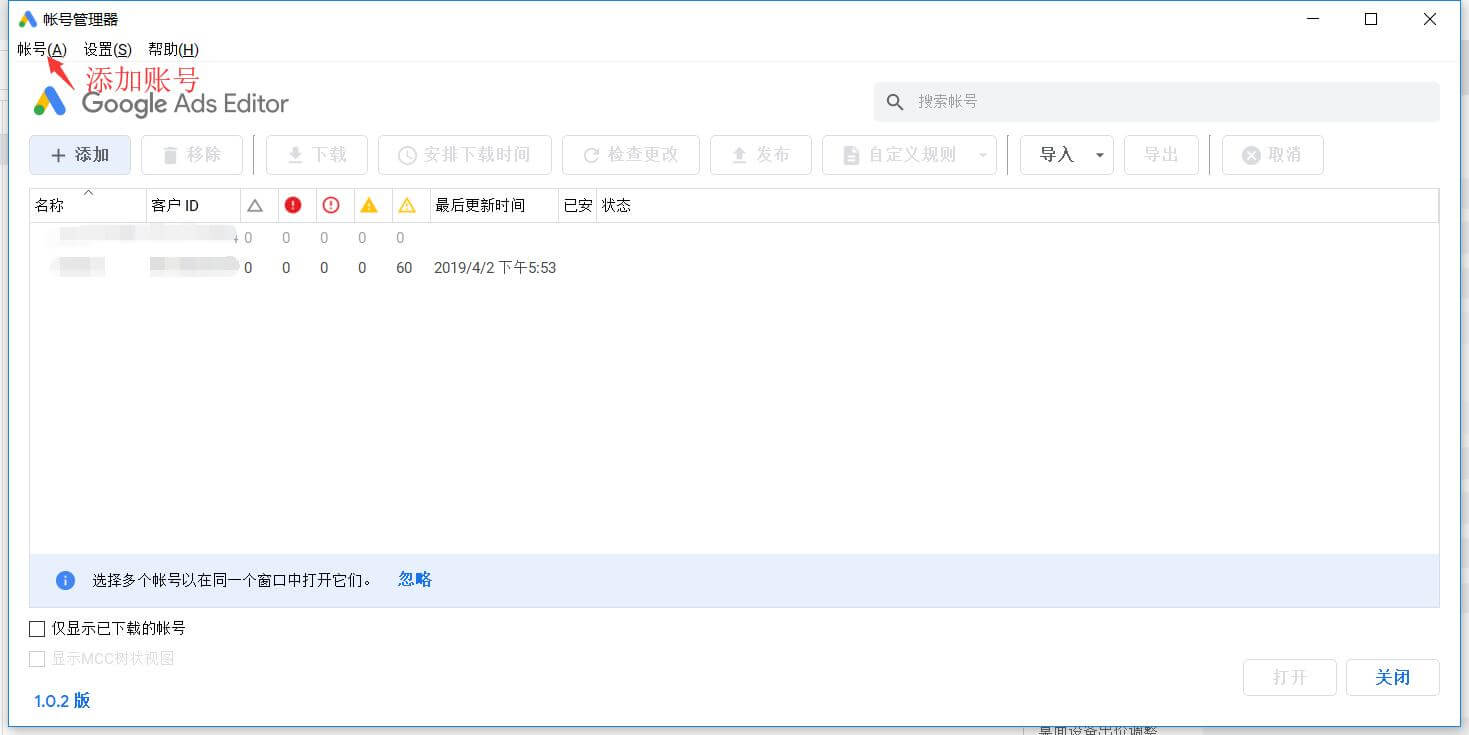Sort by the yellow warning triangle column
The width and height of the screenshot is (1469, 735).
click(x=369, y=205)
